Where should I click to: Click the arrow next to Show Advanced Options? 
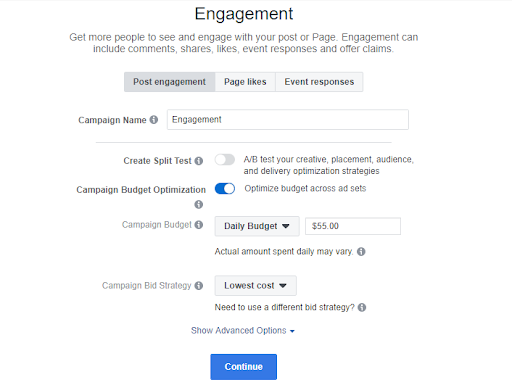click(x=292, y=331)
